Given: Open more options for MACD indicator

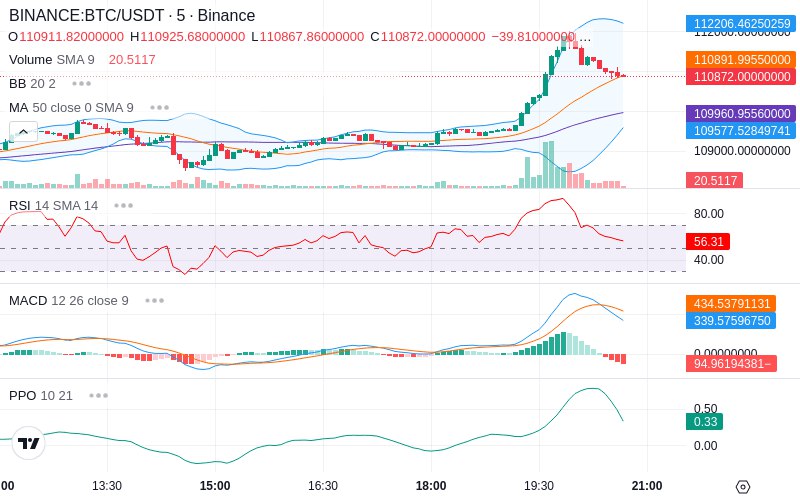Looking at the screenshot, I should (155, 301).
